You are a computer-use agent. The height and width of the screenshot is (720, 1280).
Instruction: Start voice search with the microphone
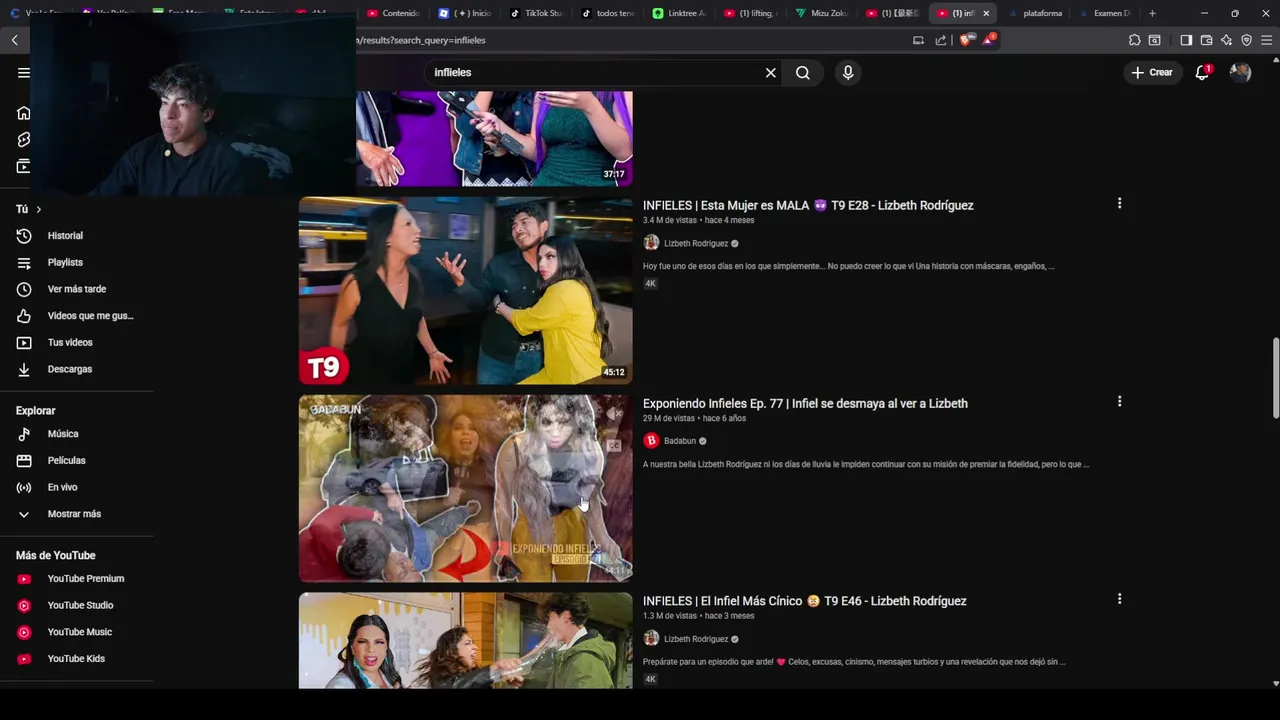click(x=848, y=72)
